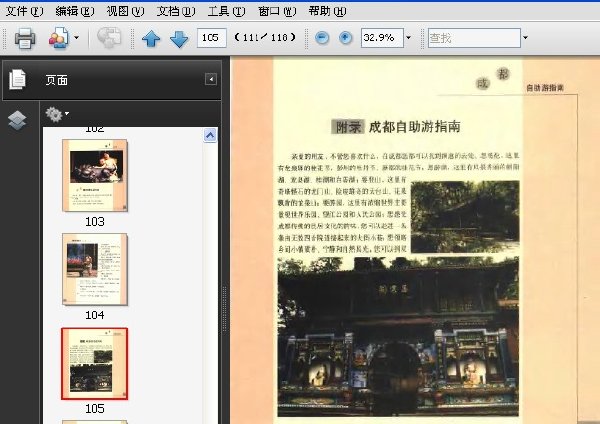Go to next page with down arrow
Screen dimensions: 600x424
(179, 39)
